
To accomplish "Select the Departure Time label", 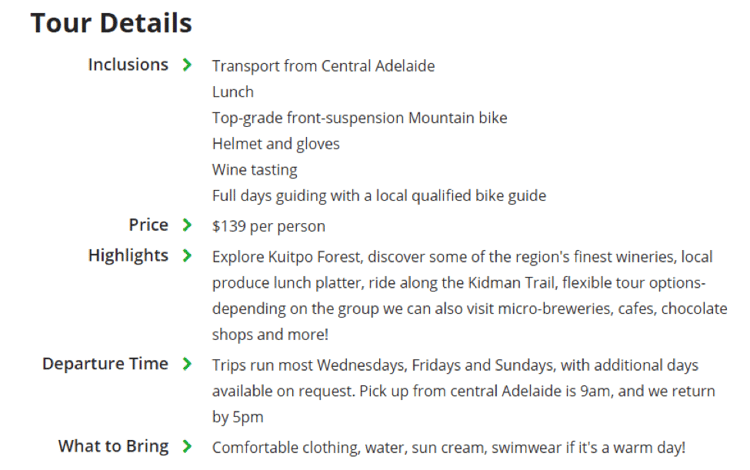I will tap(105, 364).
